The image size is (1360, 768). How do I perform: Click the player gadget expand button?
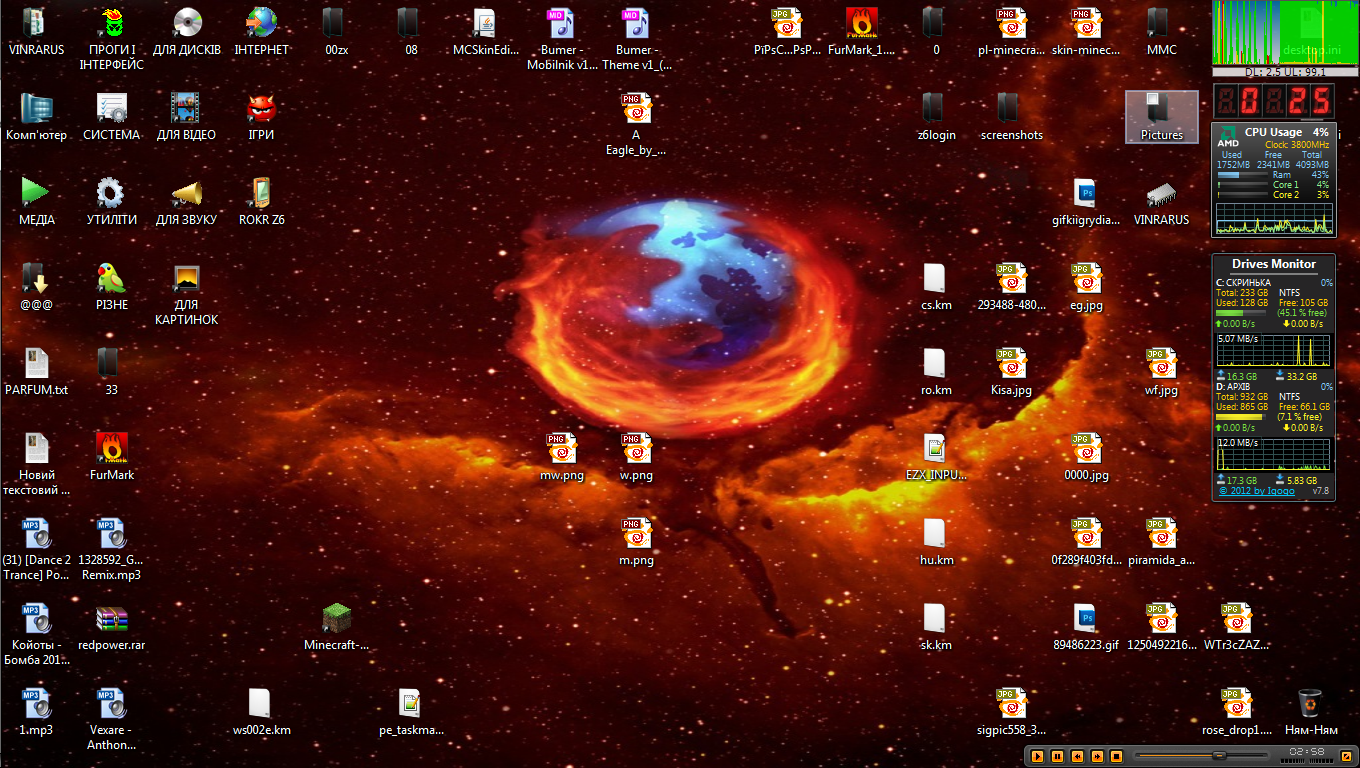tap(1346, 755)
